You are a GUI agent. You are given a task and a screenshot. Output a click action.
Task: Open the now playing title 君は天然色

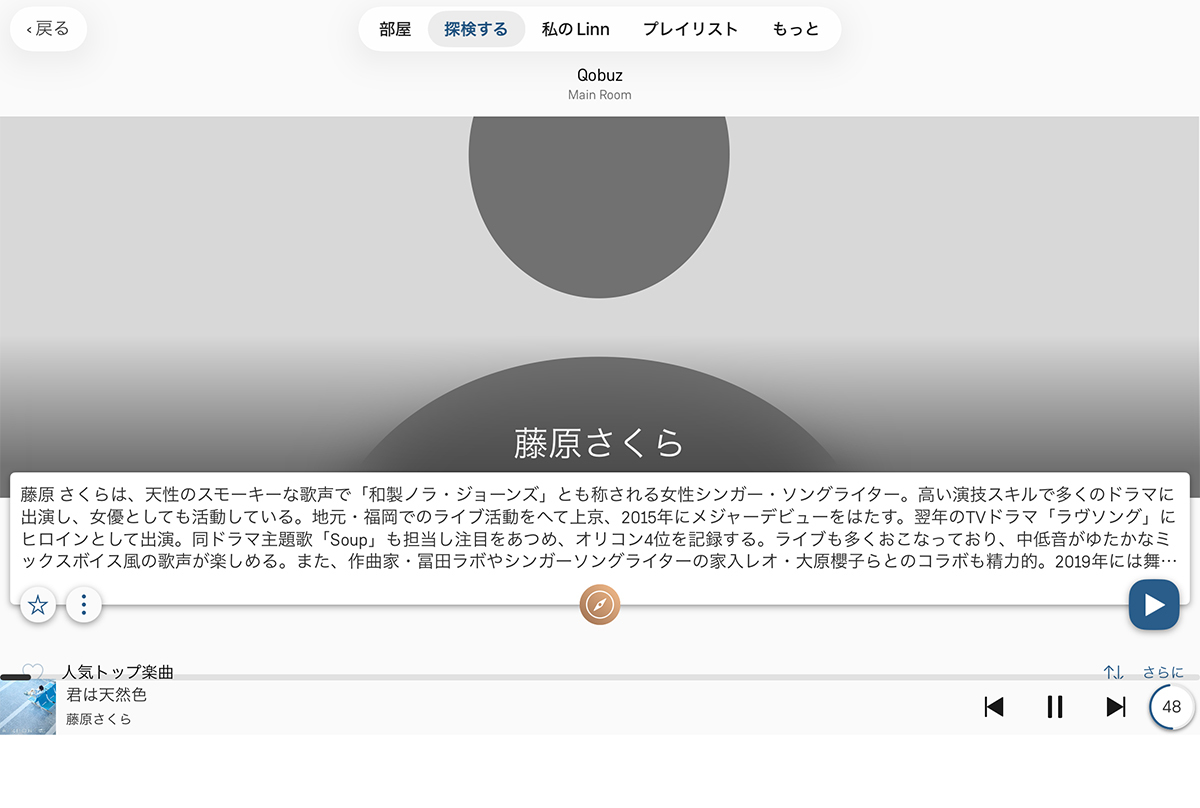pos(107,695)
